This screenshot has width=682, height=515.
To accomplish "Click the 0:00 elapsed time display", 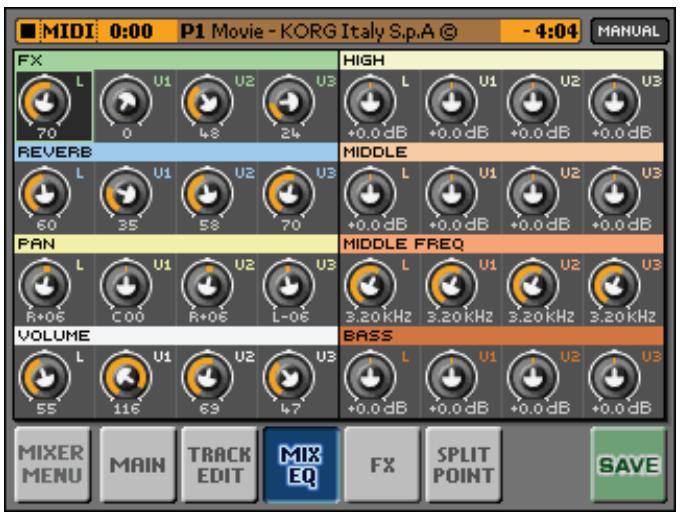I will pyautogui.click(x=131, y=31).
